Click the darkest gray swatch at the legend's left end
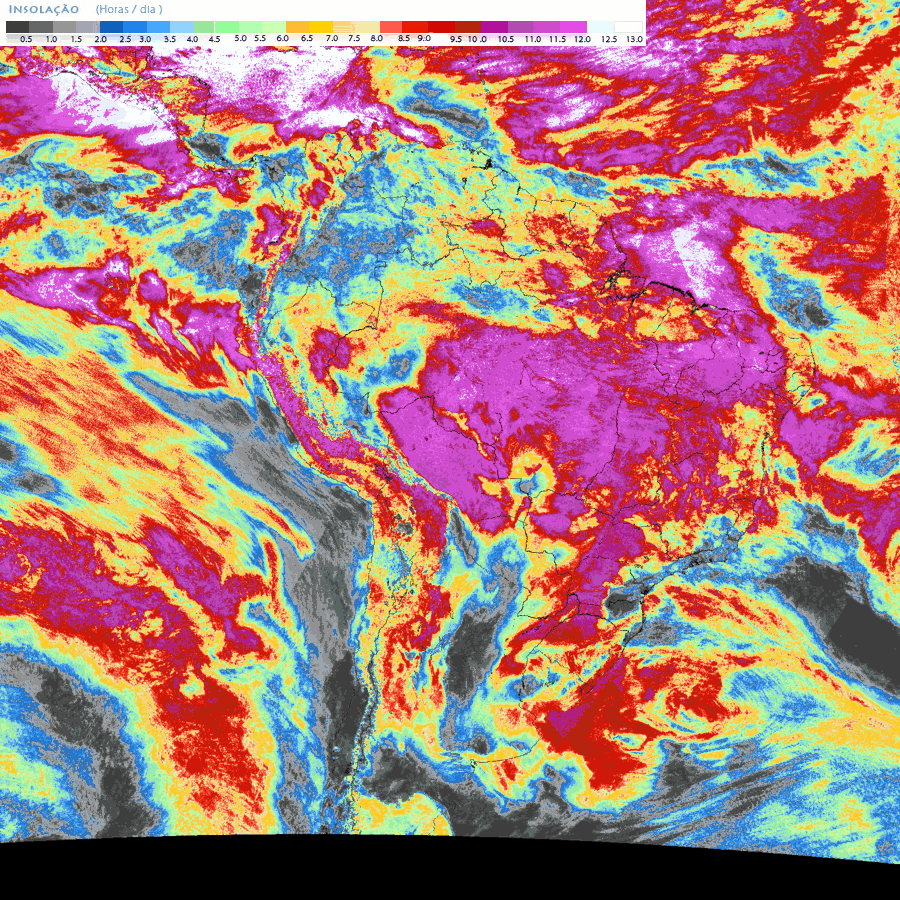The image size is (900, 900). [x=17, y=27]
